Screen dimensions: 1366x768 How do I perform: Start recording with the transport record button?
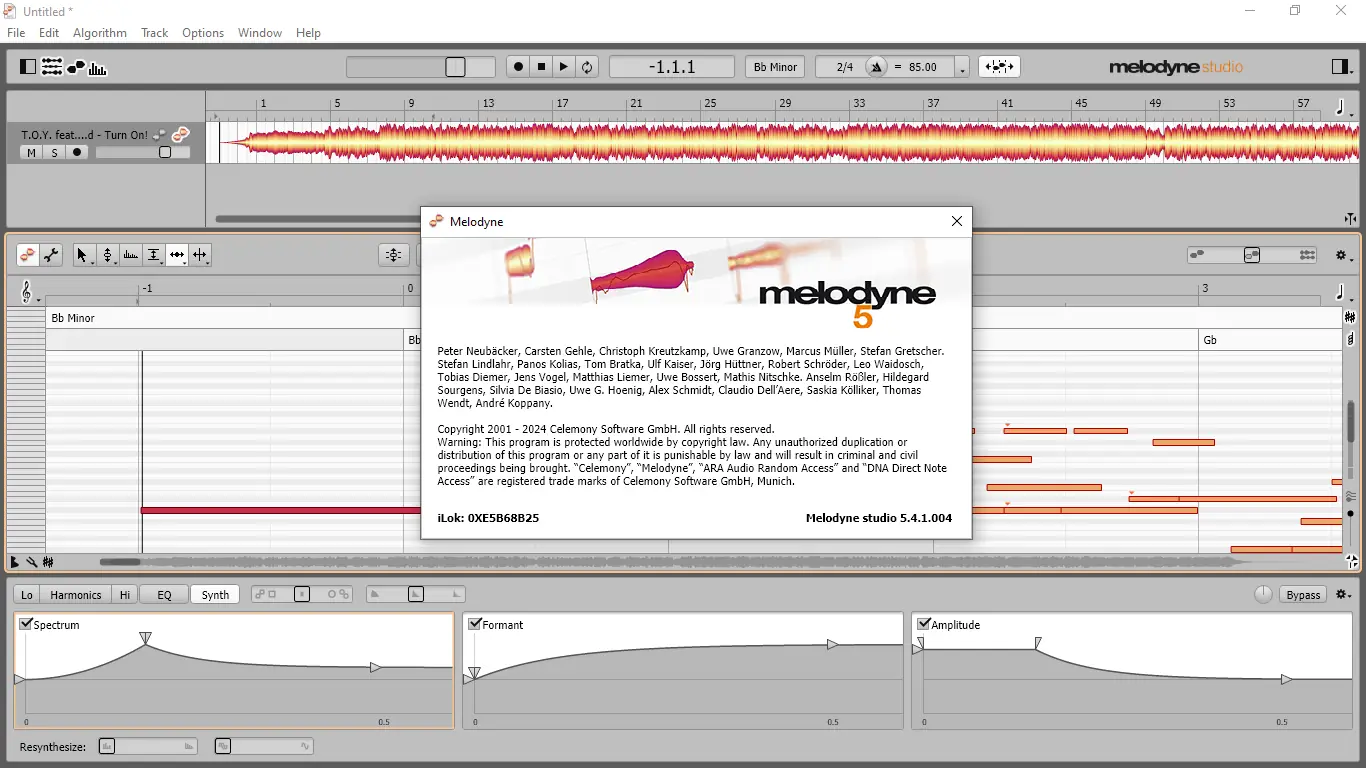518,67
